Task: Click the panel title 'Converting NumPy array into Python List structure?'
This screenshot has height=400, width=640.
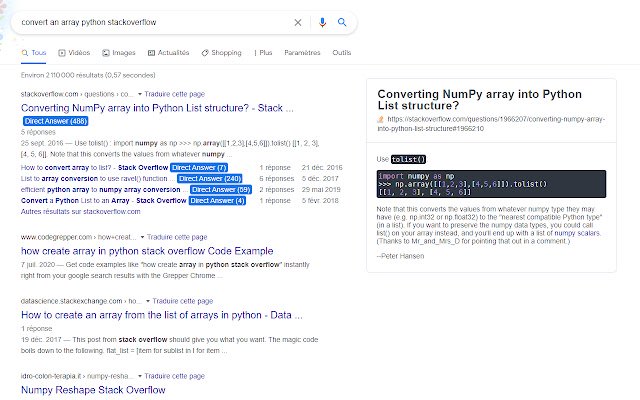Action: pos(480,100)
